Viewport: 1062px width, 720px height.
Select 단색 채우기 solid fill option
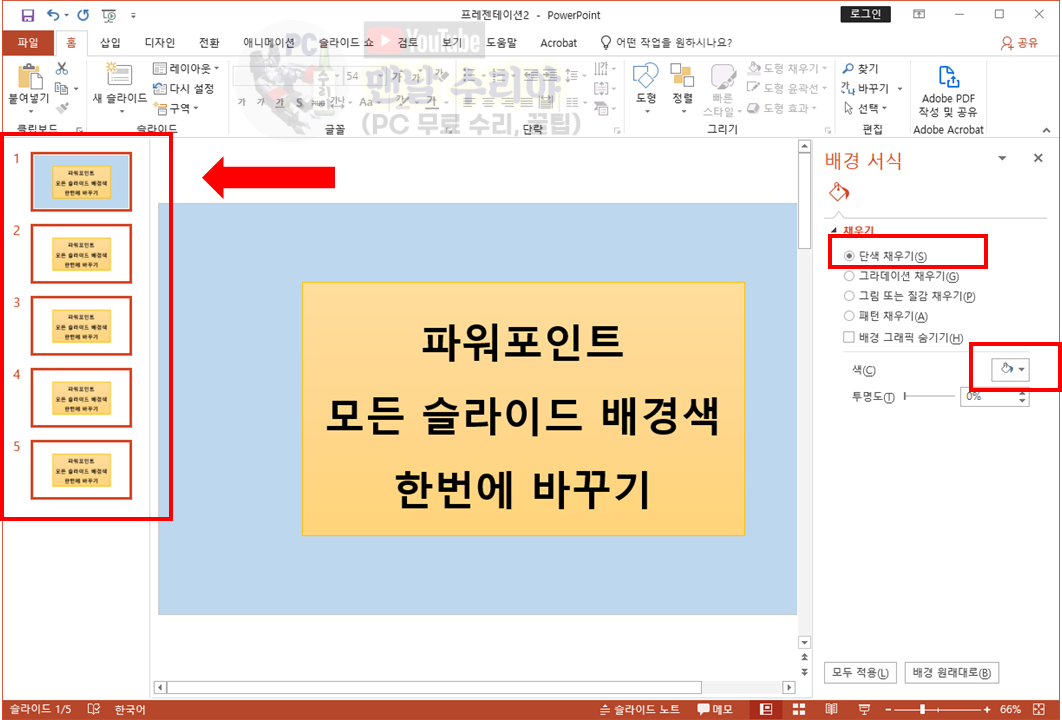point(886,256)
